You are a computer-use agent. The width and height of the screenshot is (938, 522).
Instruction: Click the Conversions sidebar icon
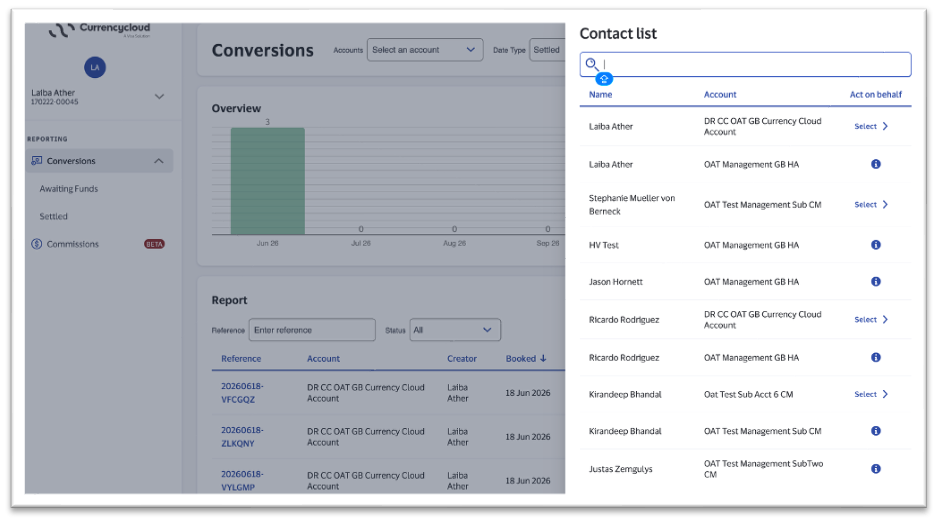pyautogui.click(x=36, y=160)
